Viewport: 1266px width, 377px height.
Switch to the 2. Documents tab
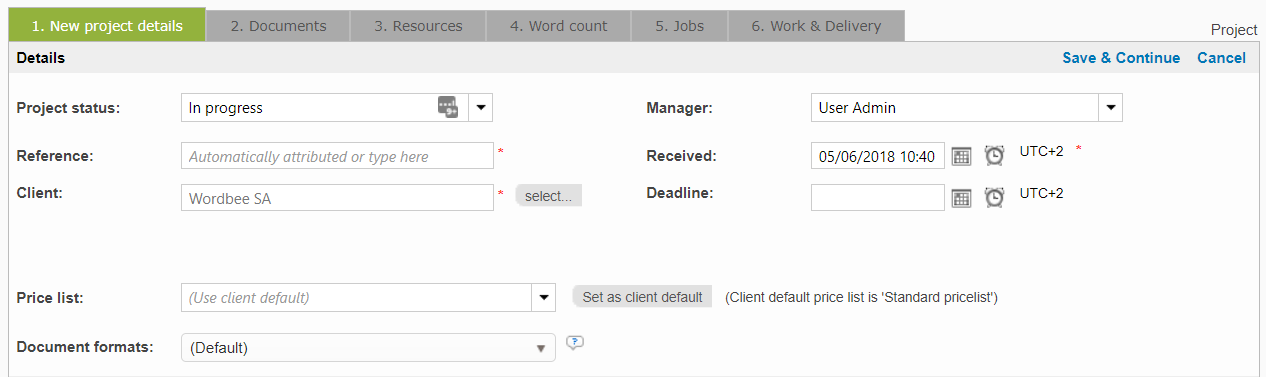tap(278, 26)
